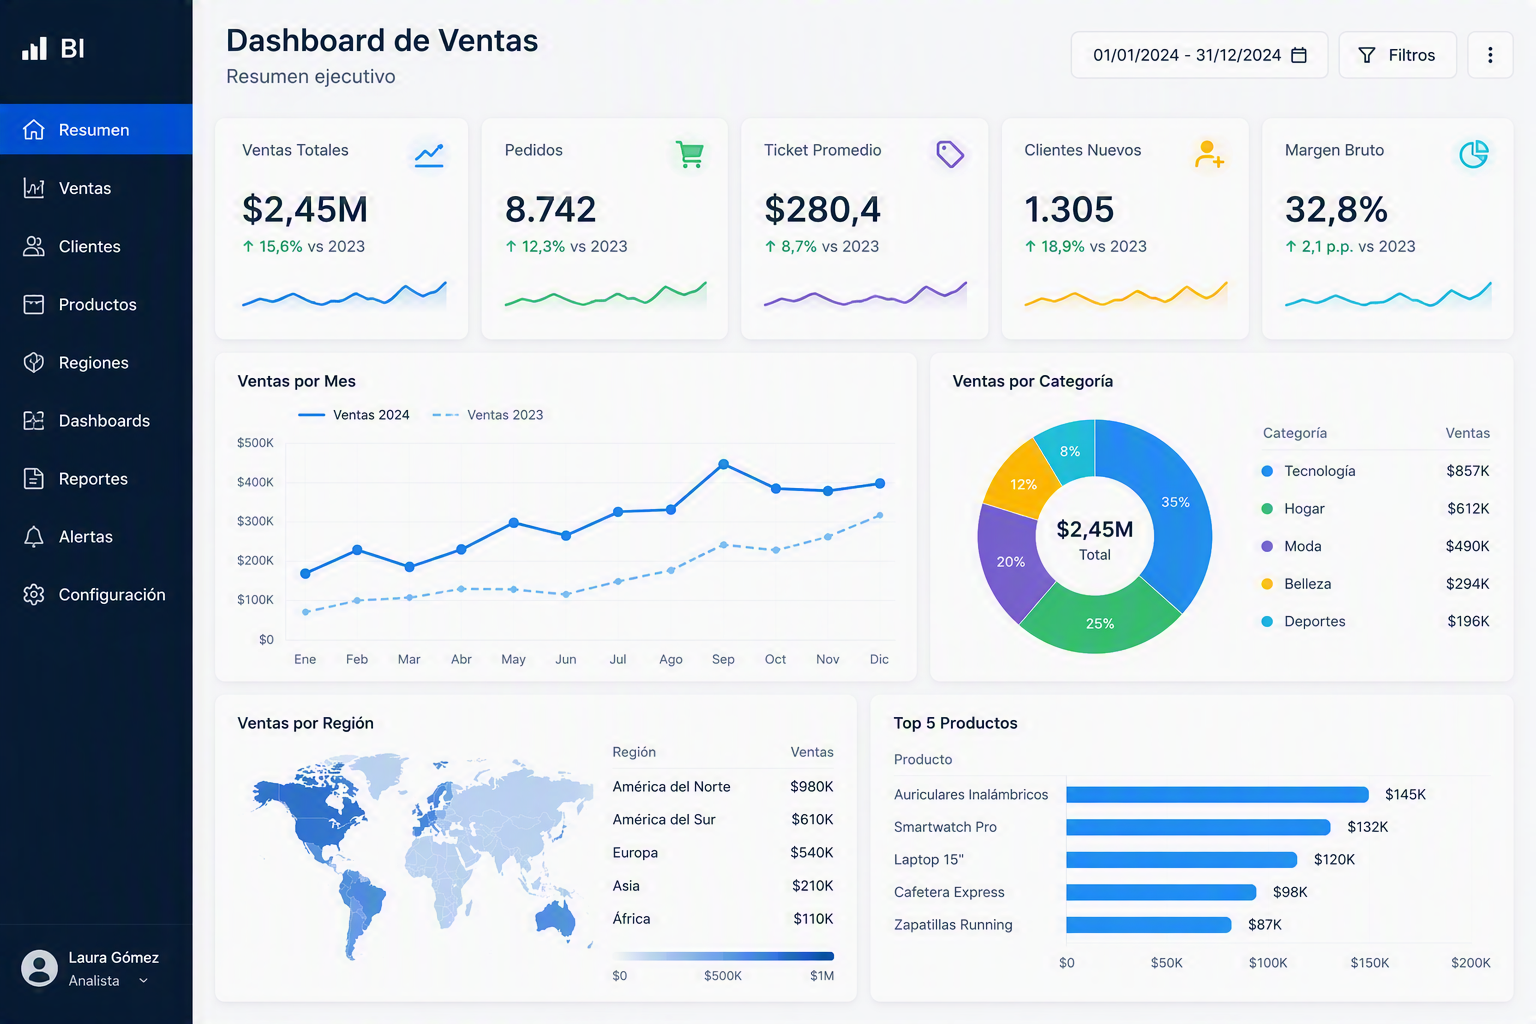The height and width of the screenshot is (1024, 1536).
Task: Click the calendar icon in date range
Action: 1299,55
